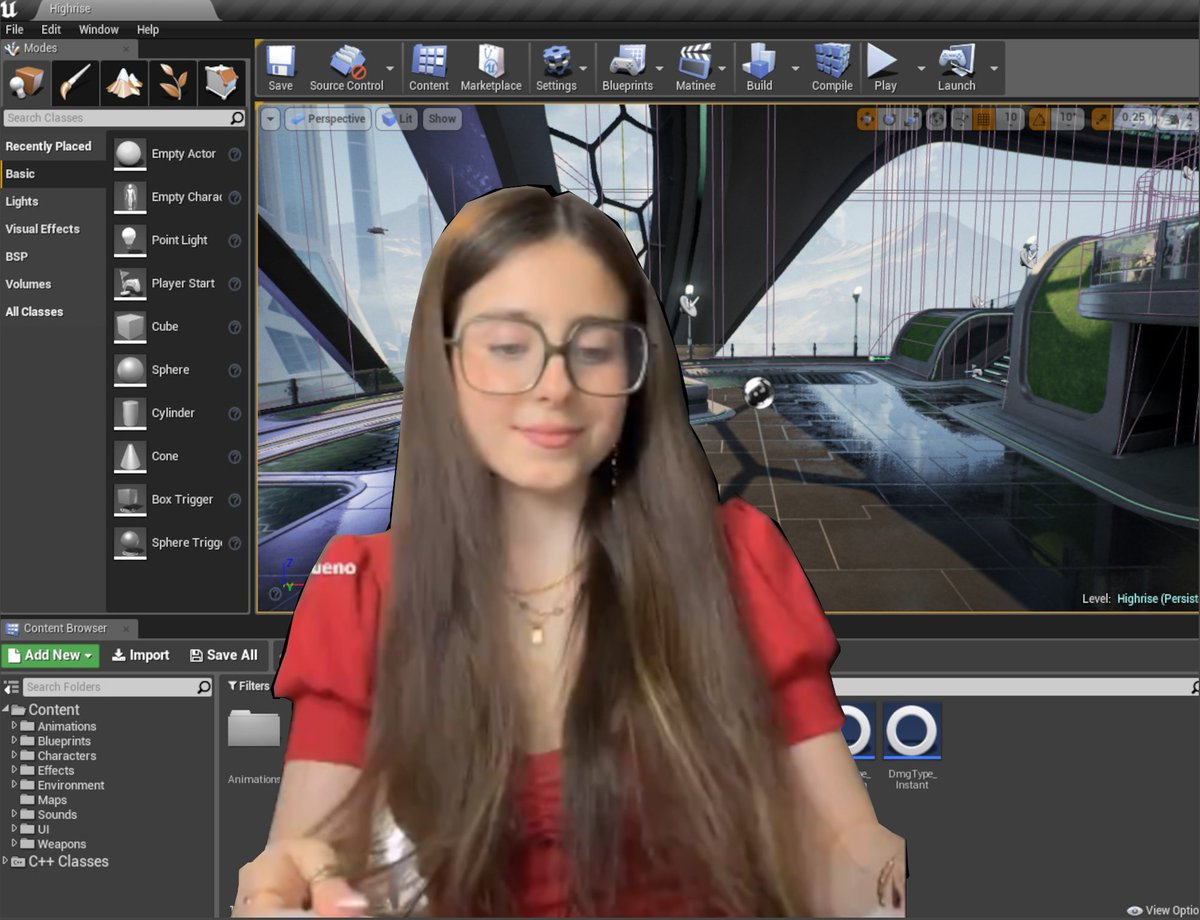Click the Search Classes field
1200x920 pixels.
pos(124,118)
